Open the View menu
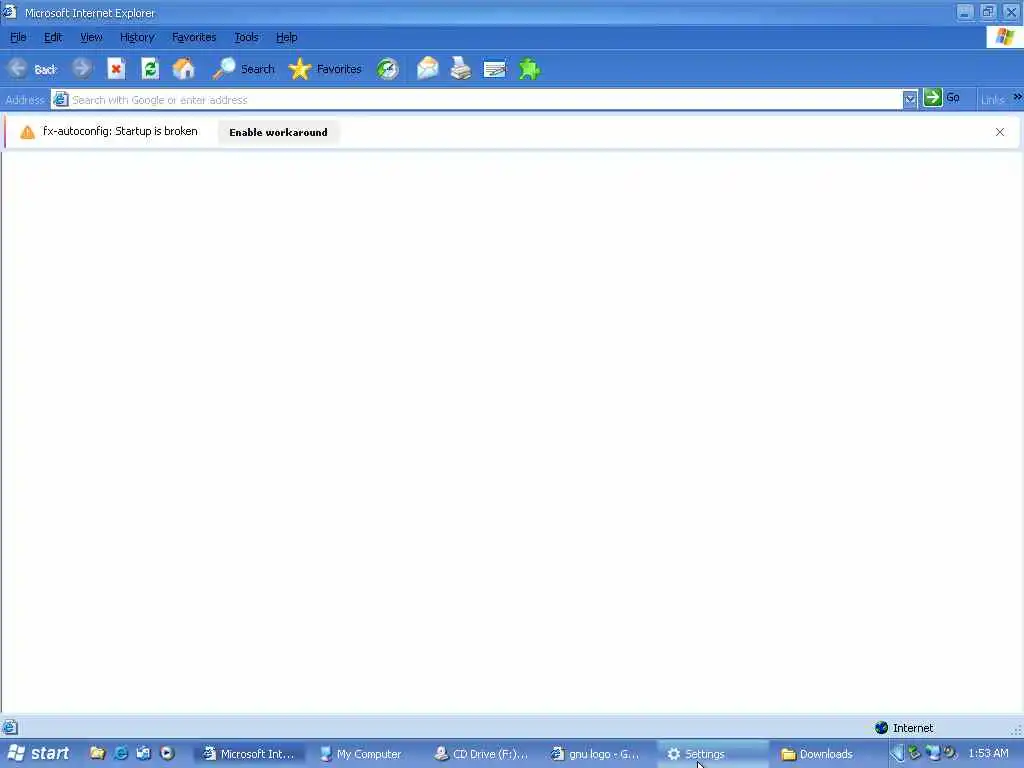The width and height of the screenshot is (1024, 768). tap(91, 37)
